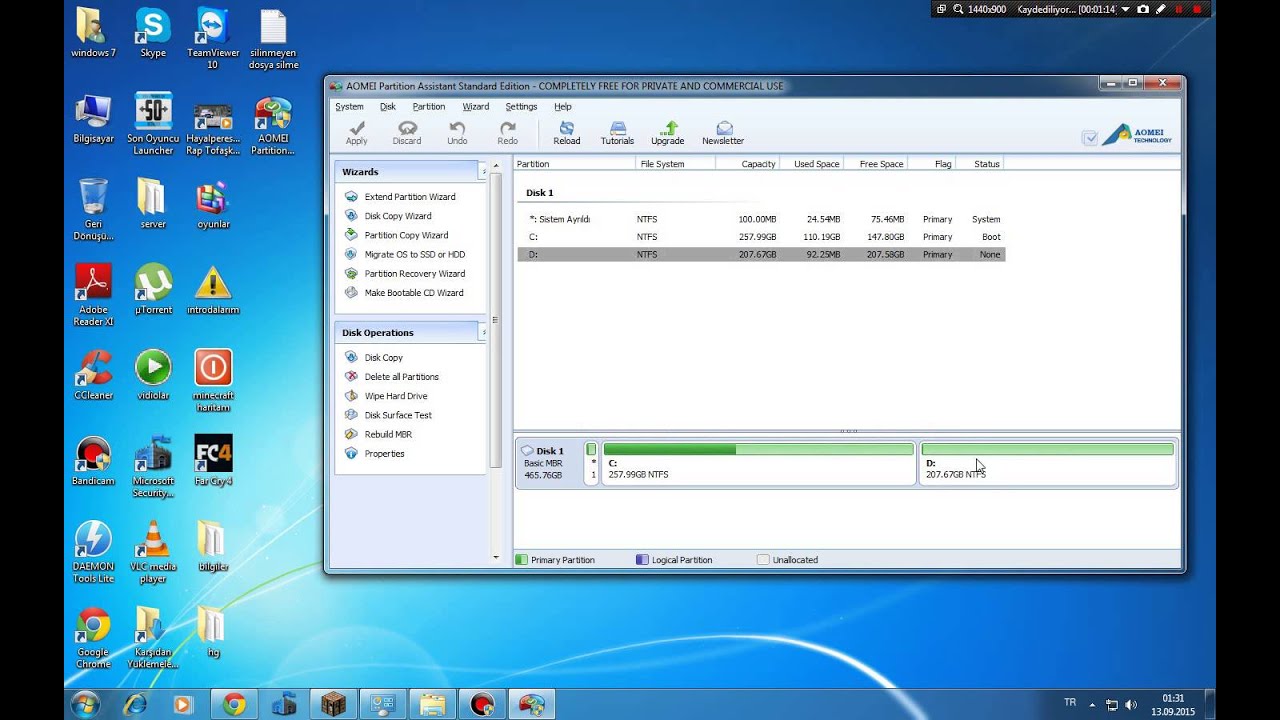The width and height of the screenshot is (1280, 720).
Task: Open Geri Dönüşüm recycle bin icon
Action: (93, 210)
